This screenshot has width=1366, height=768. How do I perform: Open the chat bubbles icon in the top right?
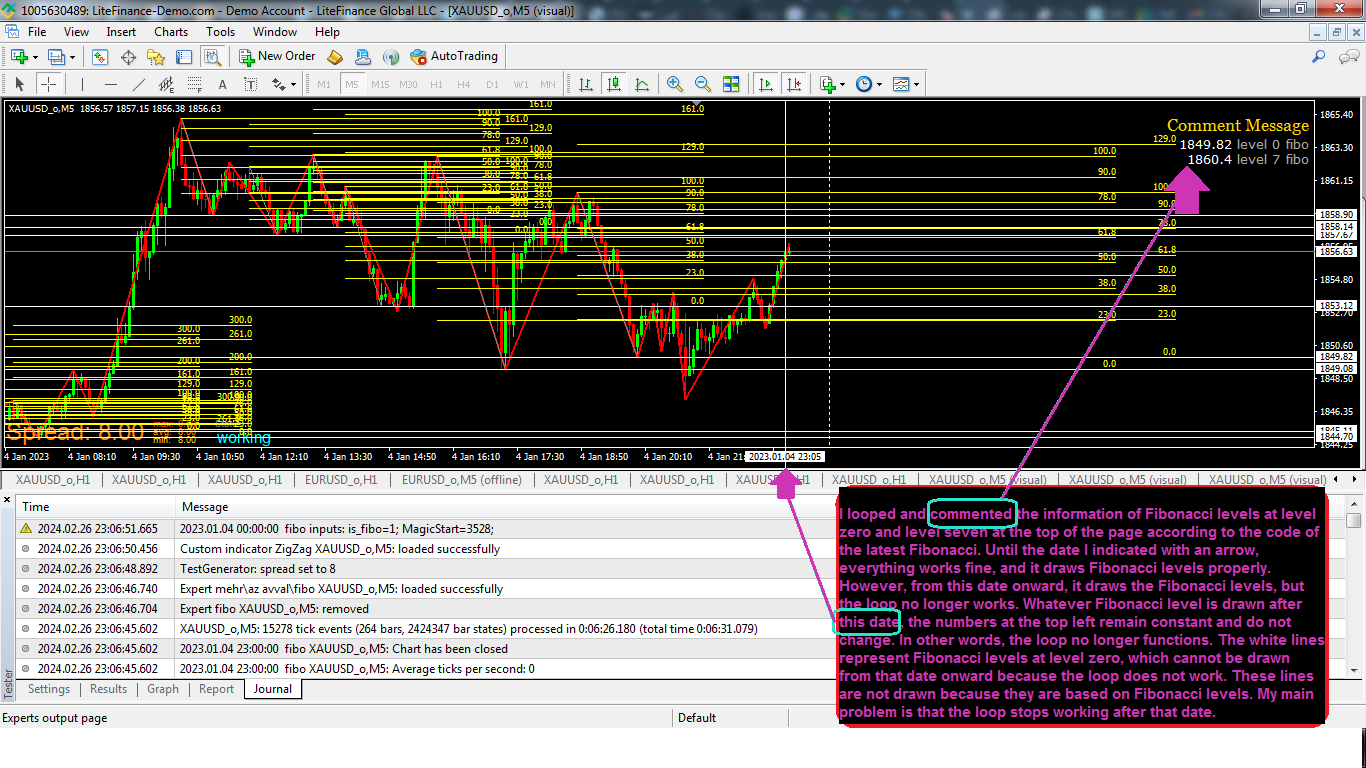(1348, 57)
